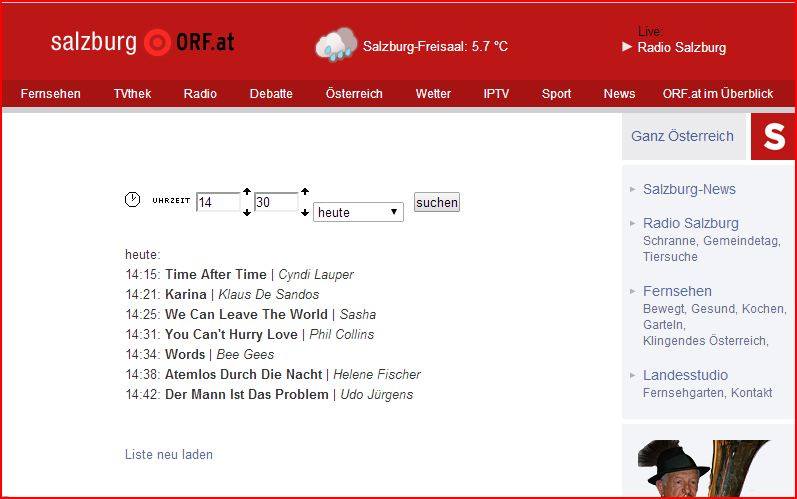Click the hour input field showing 14
Viewport: 797px width, 499px height.
[x=219, y=202]
